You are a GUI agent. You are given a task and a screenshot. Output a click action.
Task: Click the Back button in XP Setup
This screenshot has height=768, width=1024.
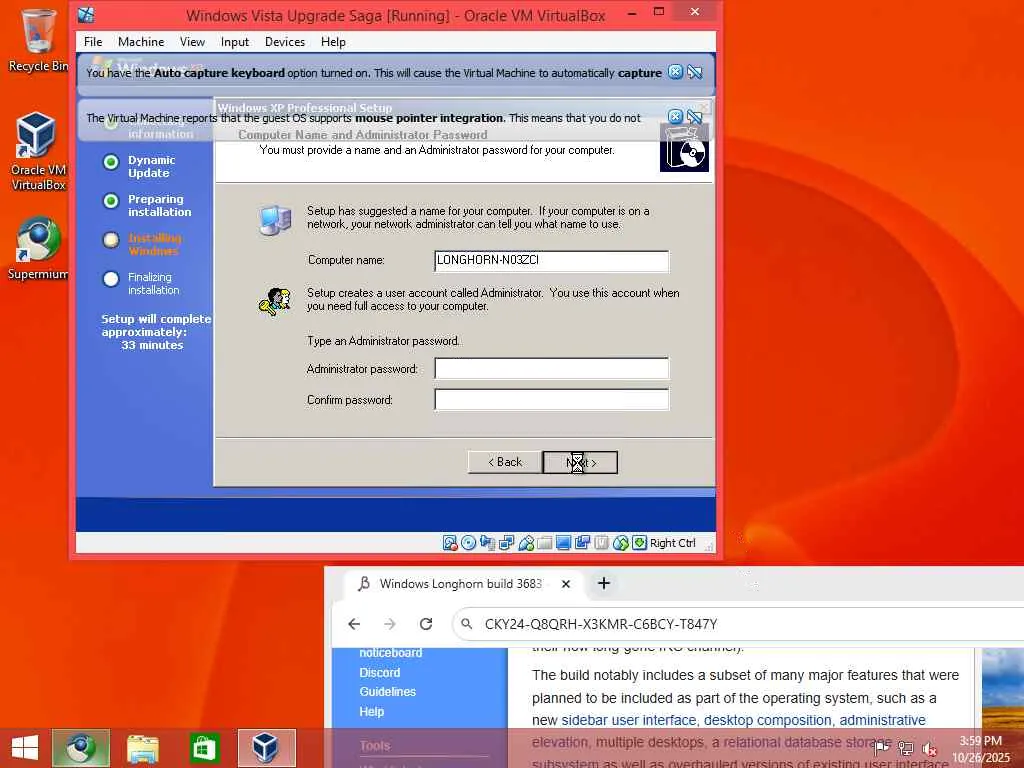point(505,462)
